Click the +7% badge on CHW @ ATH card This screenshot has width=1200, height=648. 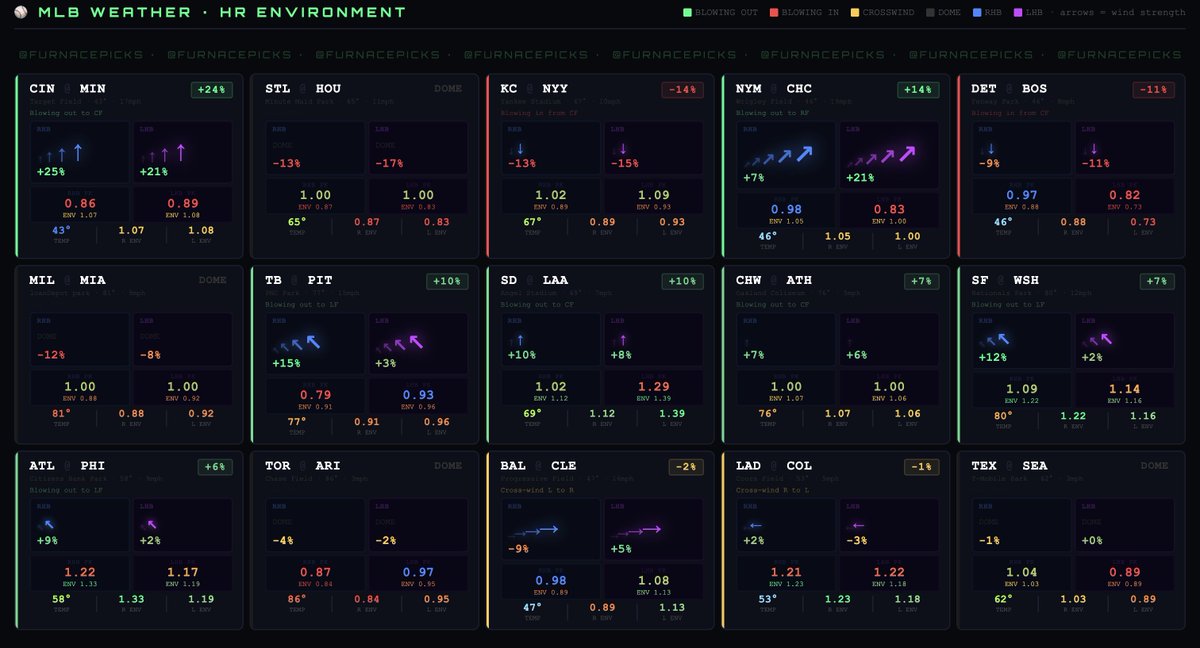point(921,281)
